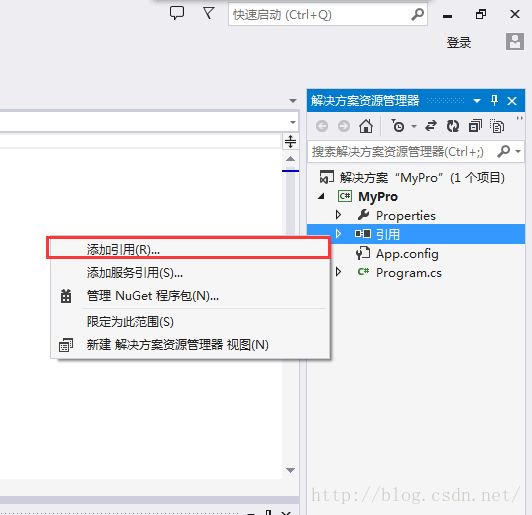532x515 pixels.
Task: Click the editor split view handle icon
Action: point(290,141)
